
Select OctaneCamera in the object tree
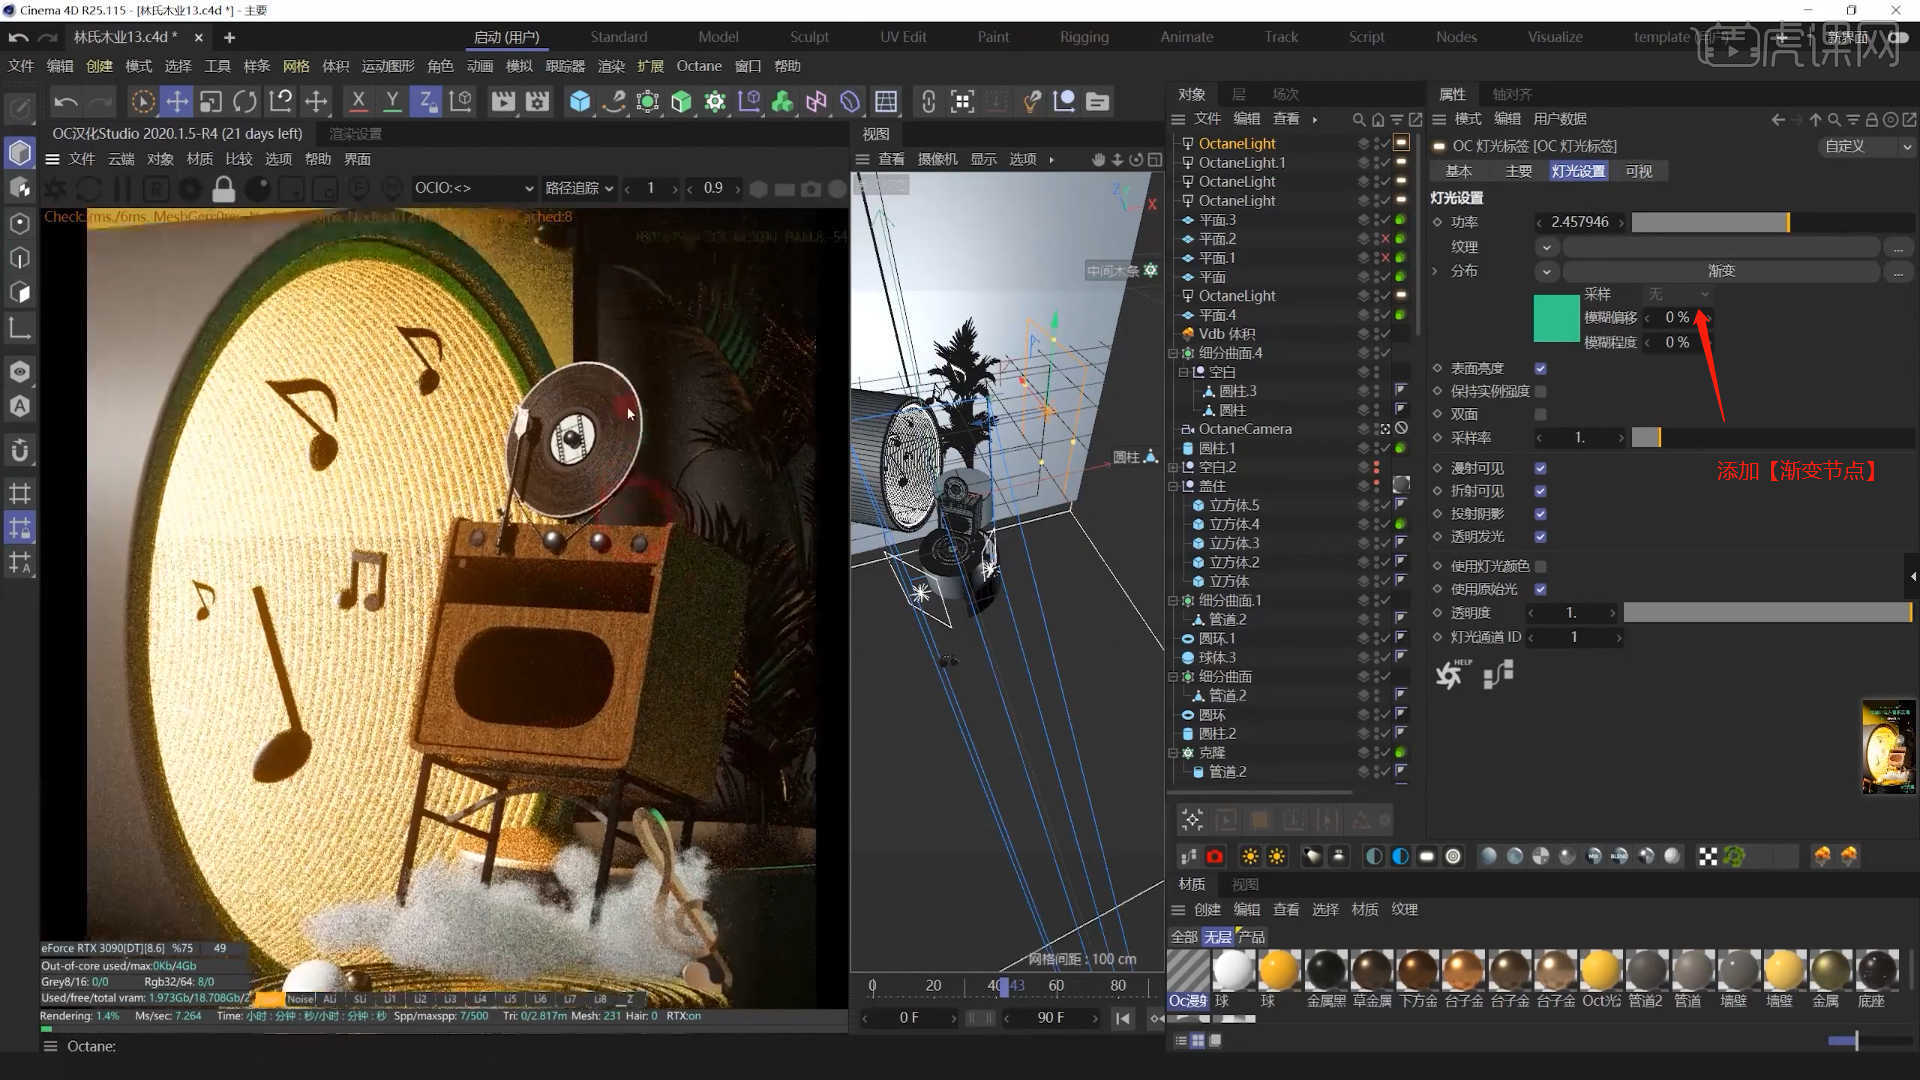pos(1245,429)
